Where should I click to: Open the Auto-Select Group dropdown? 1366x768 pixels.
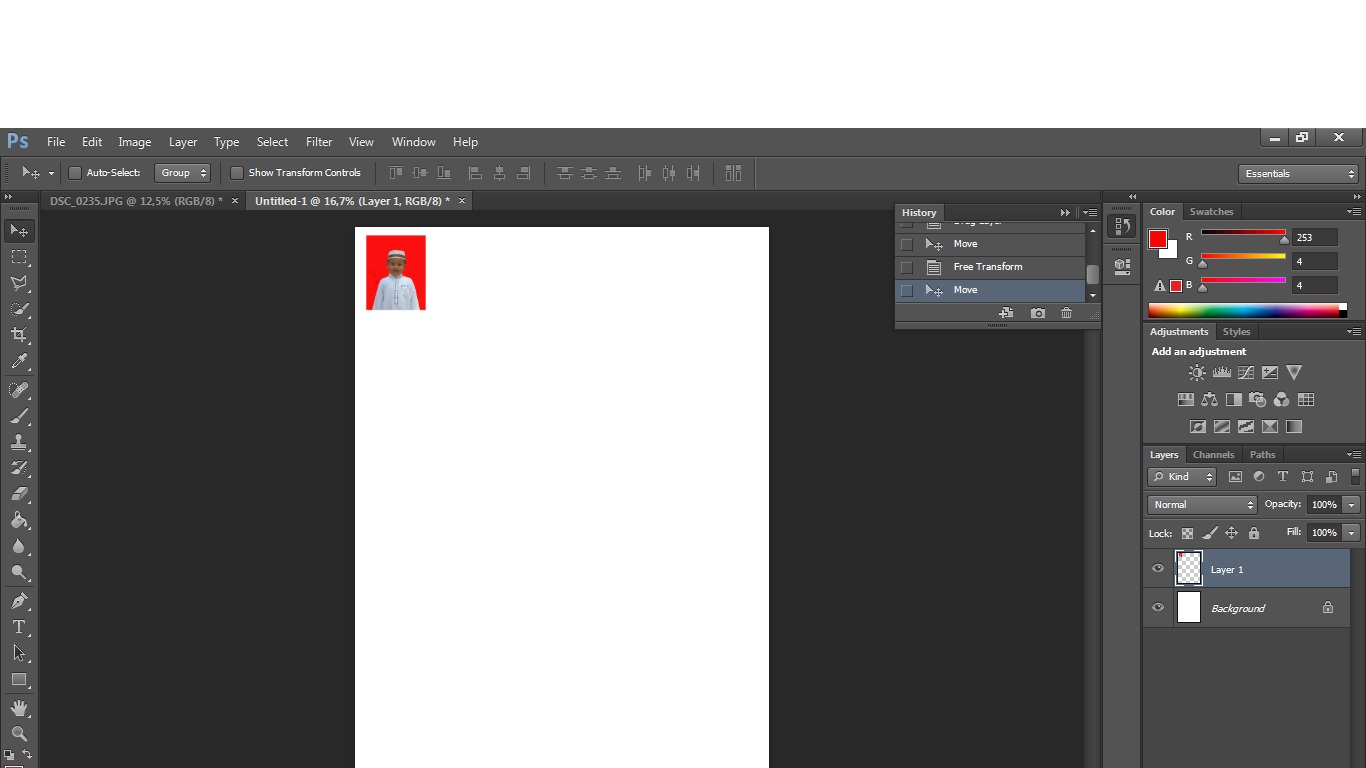point(182,173)
